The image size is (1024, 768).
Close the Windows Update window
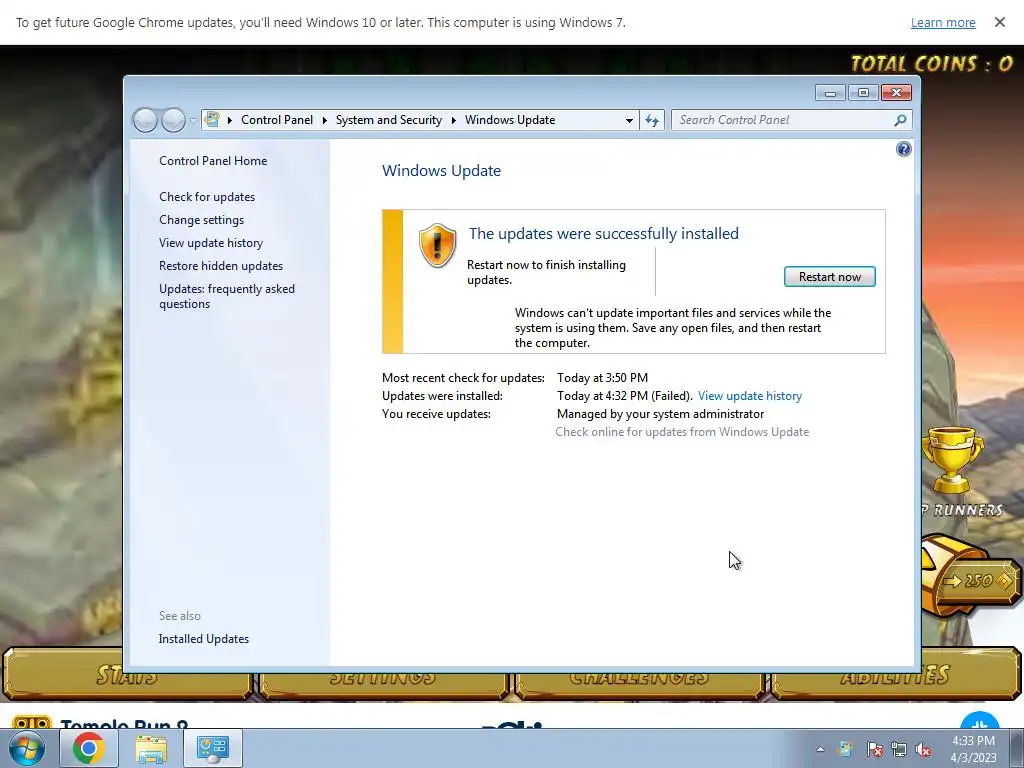click(x=896, y=93)
